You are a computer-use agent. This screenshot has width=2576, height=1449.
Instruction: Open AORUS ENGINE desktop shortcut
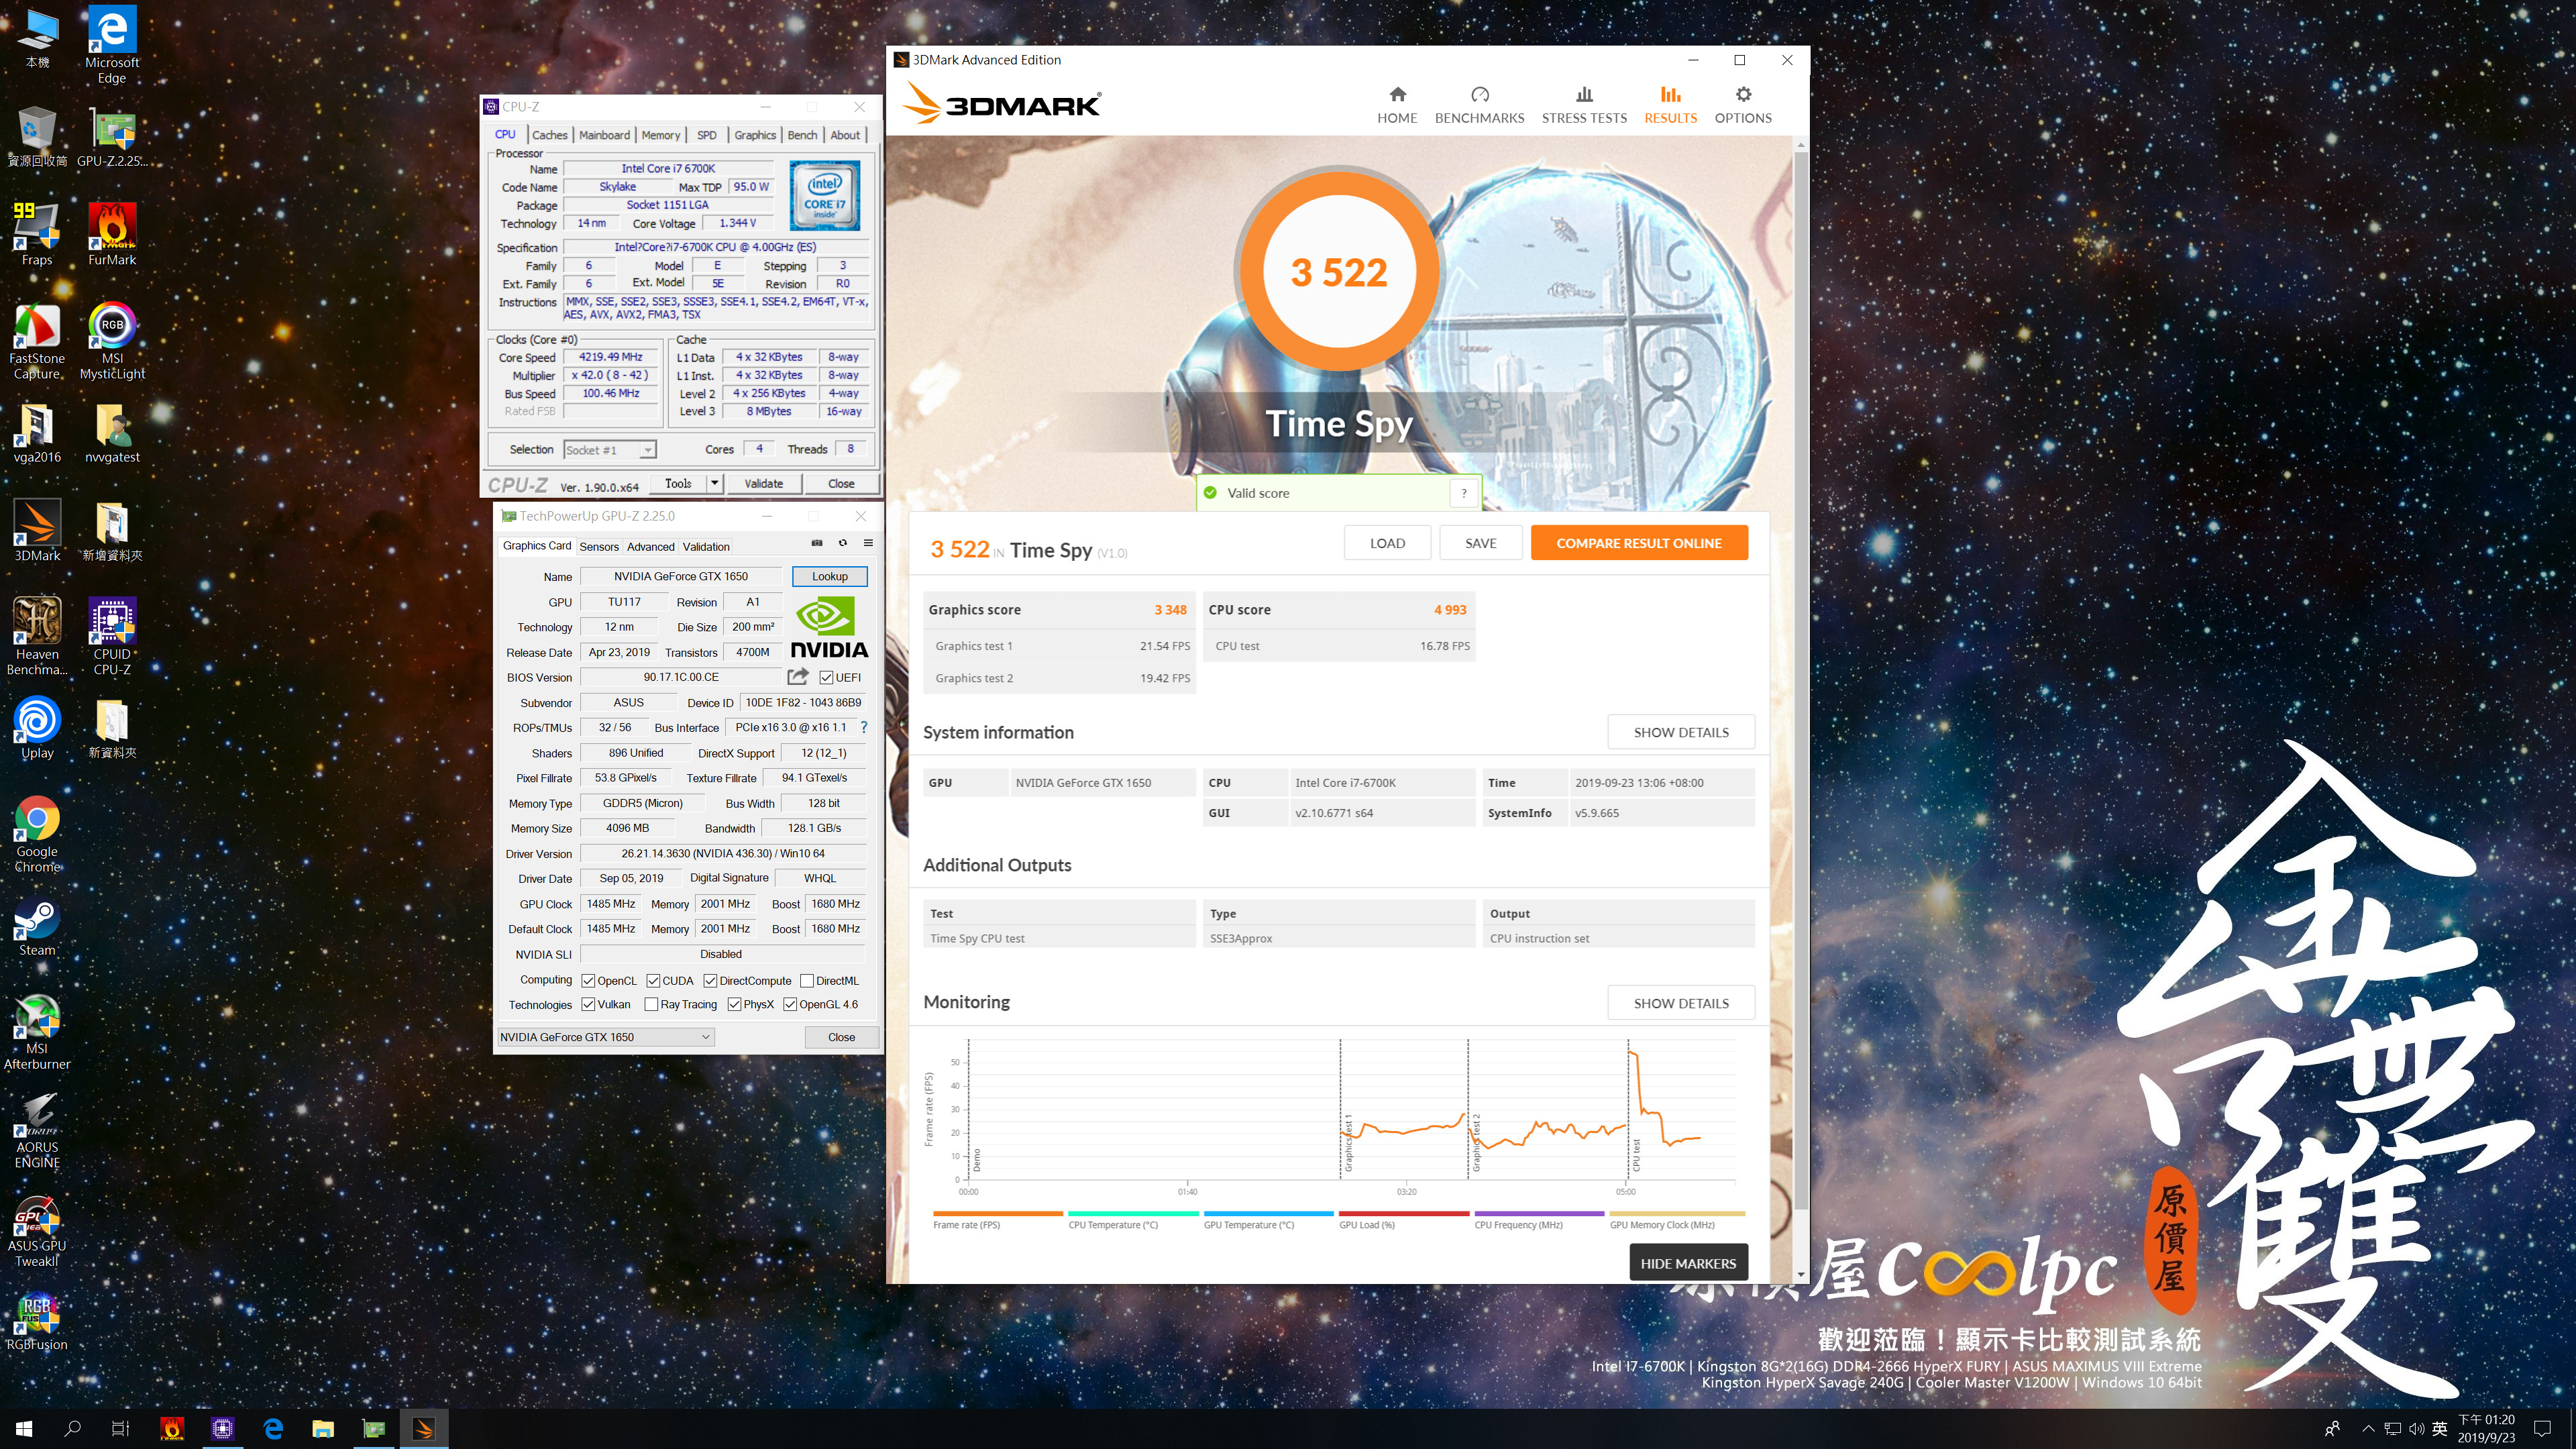click(x=37, y=1130)
